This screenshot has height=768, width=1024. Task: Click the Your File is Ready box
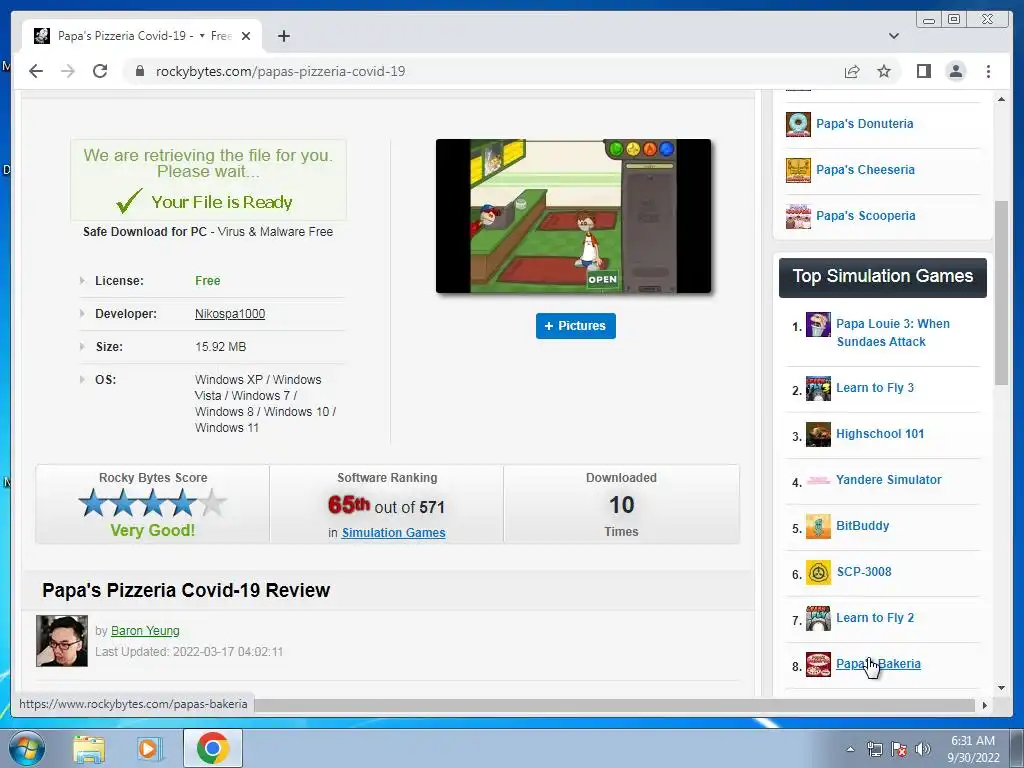(x=208, y=180)
